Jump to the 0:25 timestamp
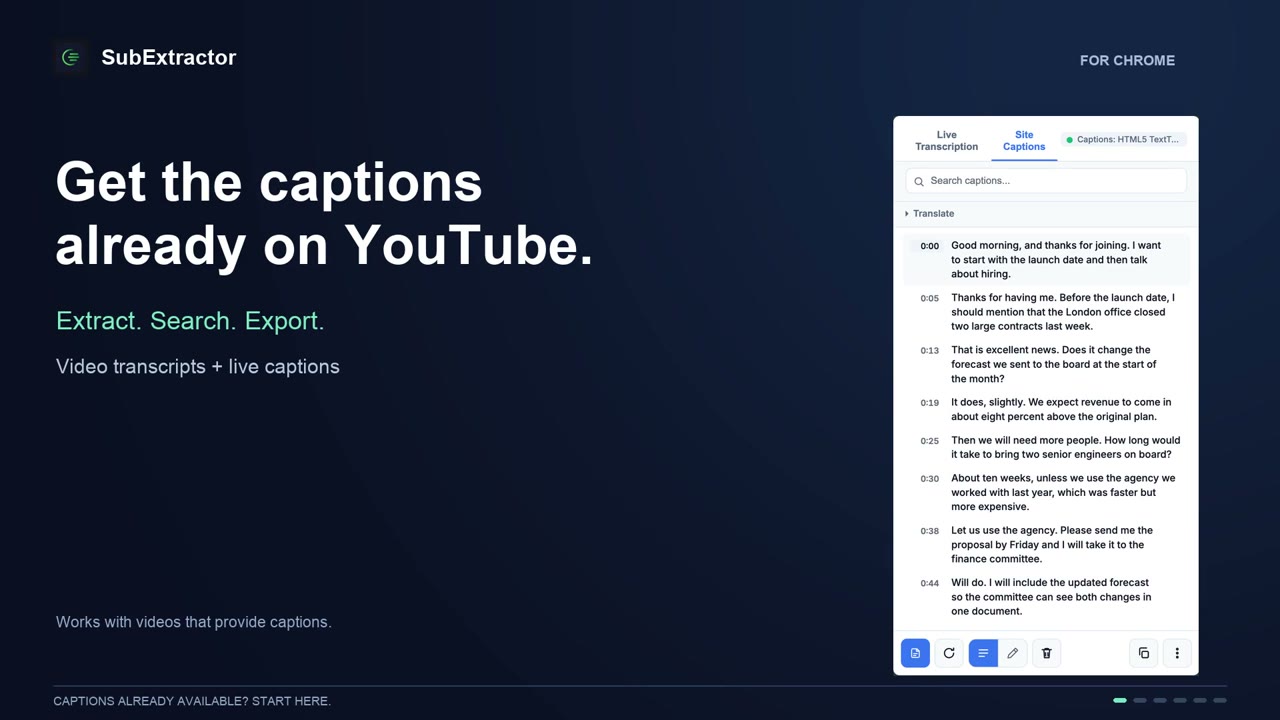 point(930,441)
